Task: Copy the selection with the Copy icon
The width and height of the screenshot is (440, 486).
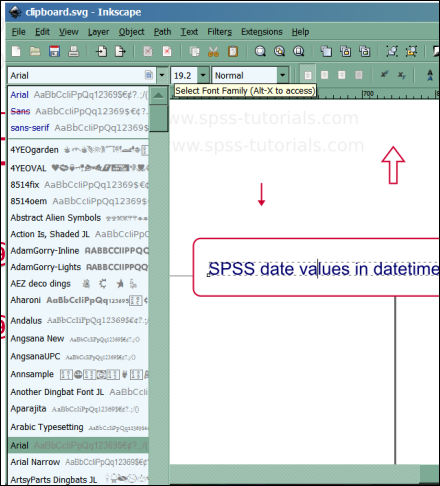Action: (194, 51)
